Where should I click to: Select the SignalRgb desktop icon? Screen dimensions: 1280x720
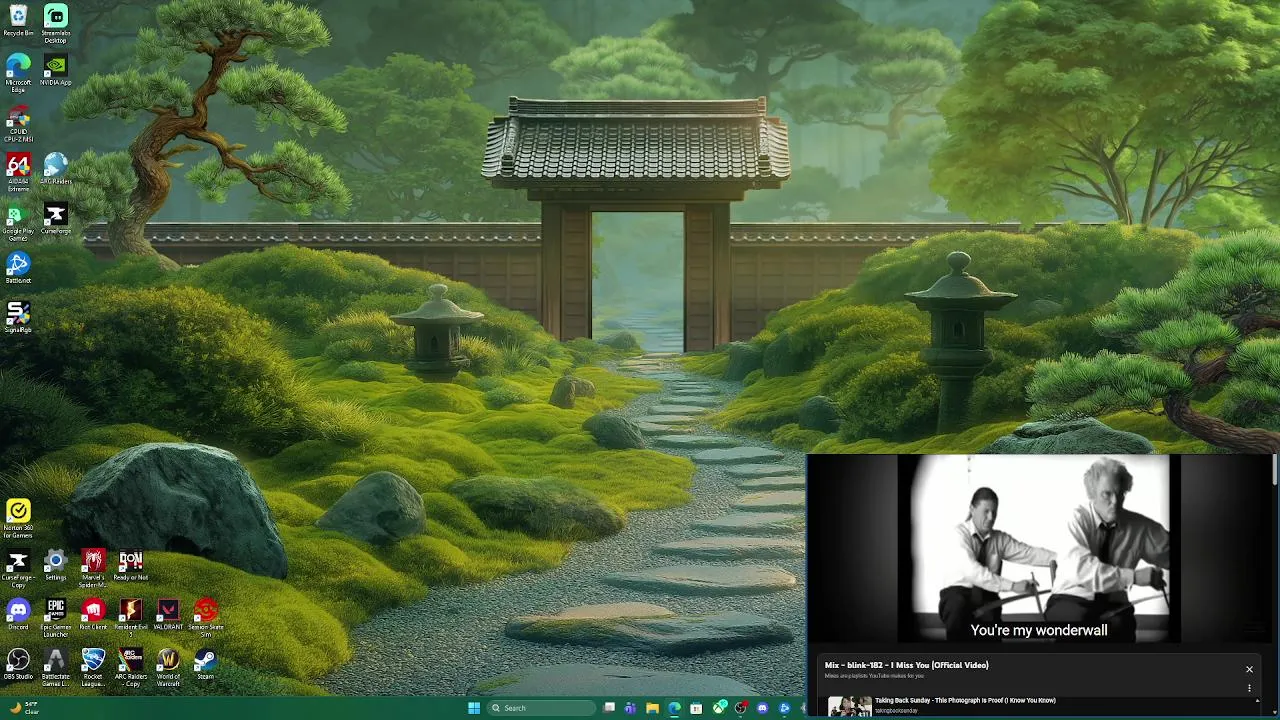pyautogui.click(x=18, y=318)
